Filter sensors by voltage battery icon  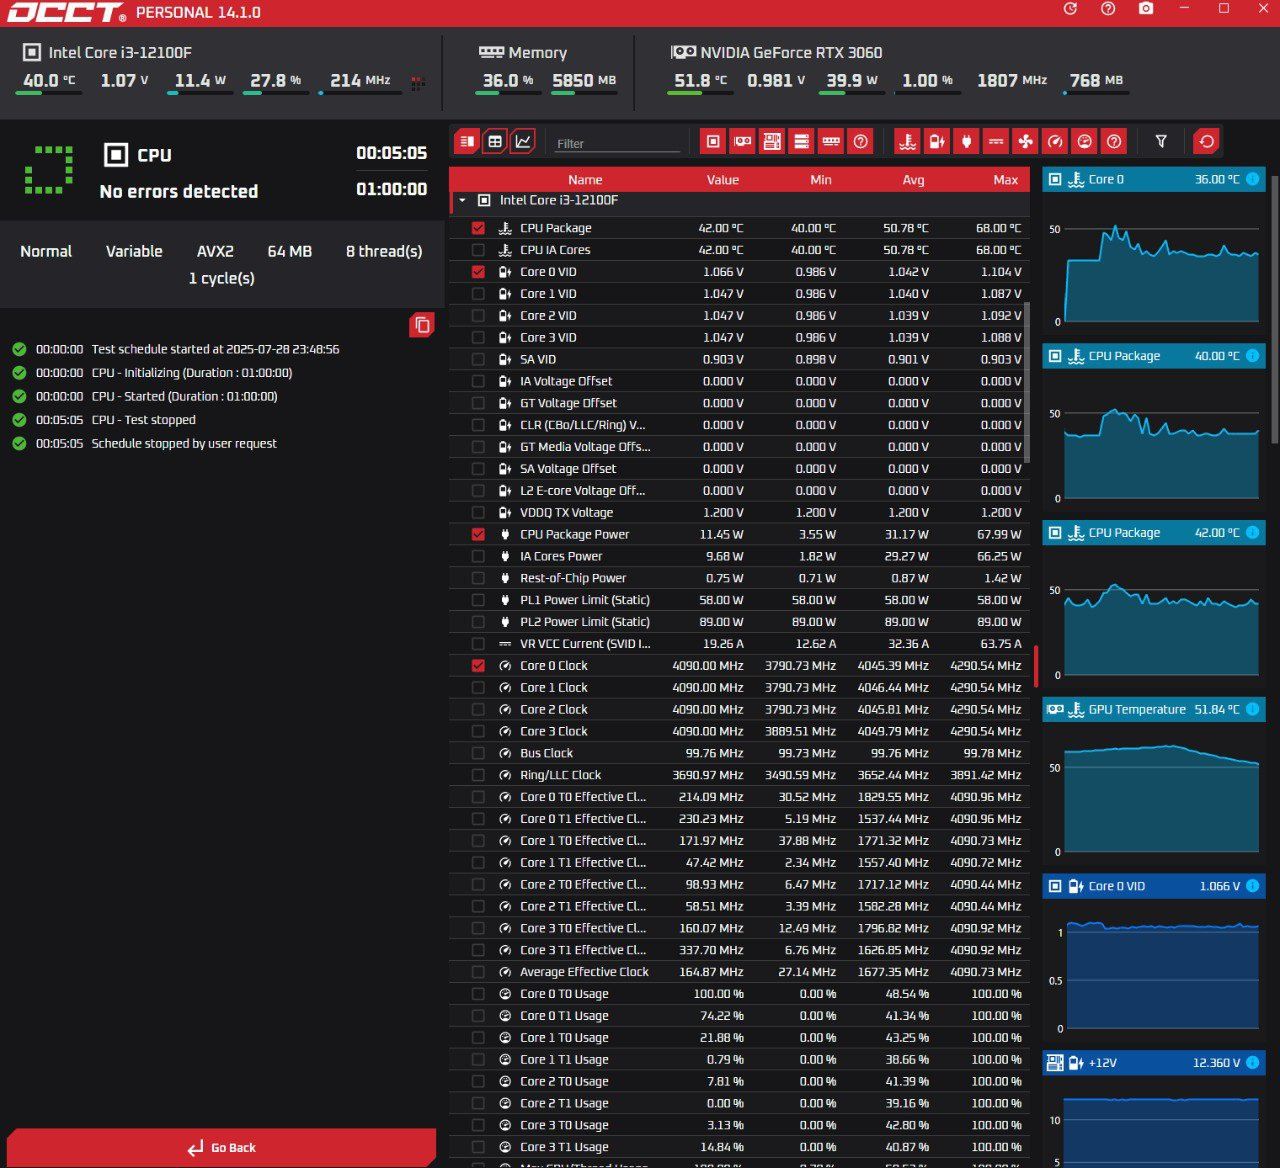coord(937,142)
